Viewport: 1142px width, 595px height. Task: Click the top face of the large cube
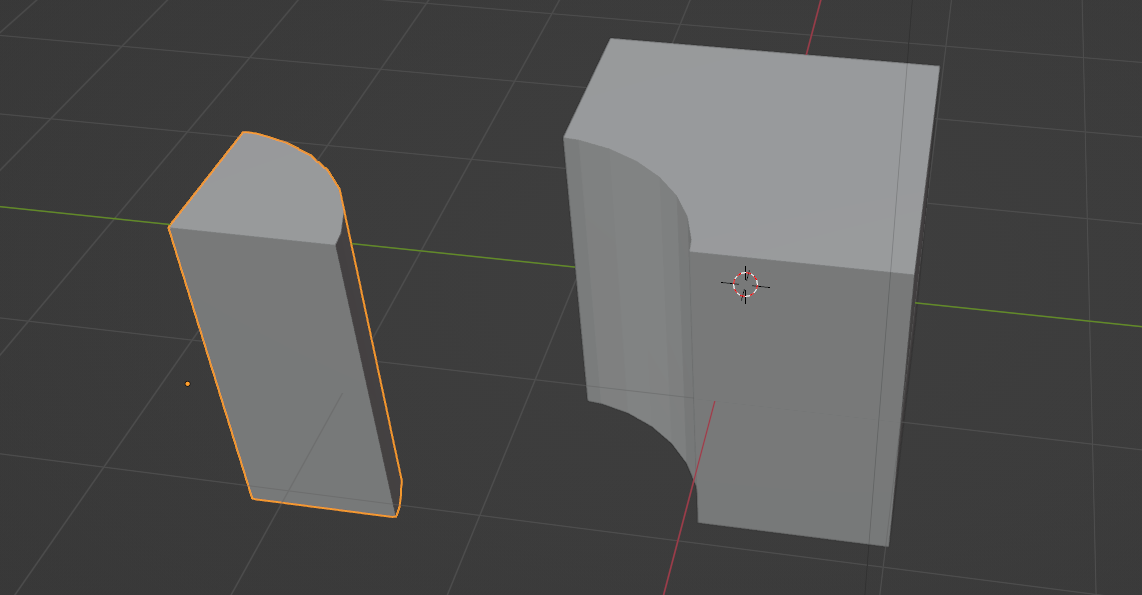coord(780,150)
